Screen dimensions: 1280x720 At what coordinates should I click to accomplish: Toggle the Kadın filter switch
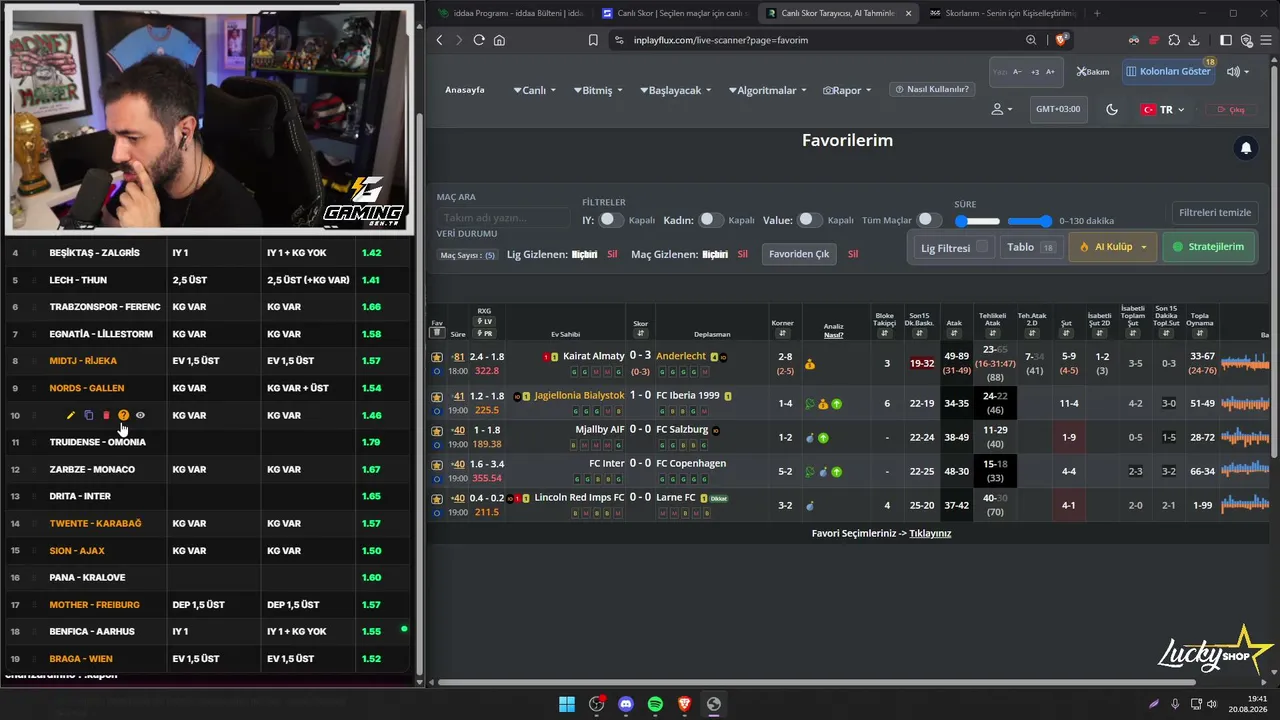click(710, 220)
